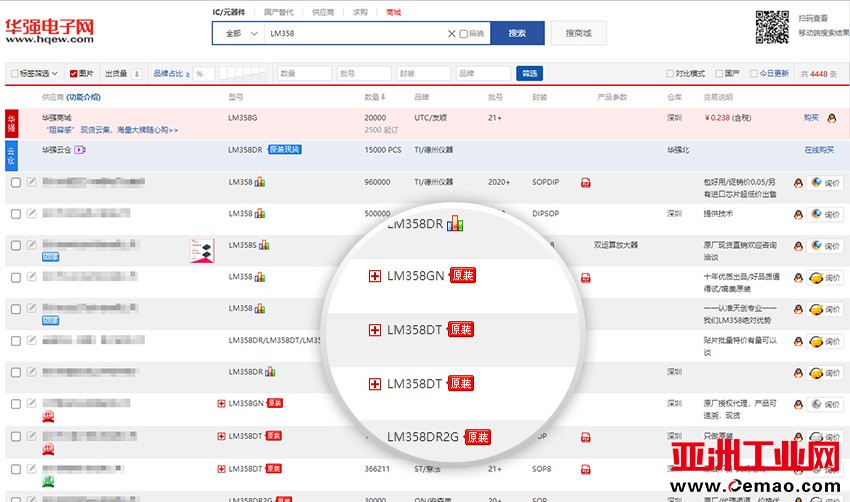Select checkbox of LM358DR/LM358DT row
The width and height of the screenshot is (850, 502).
pyautogui.click(x=16, y=340)
